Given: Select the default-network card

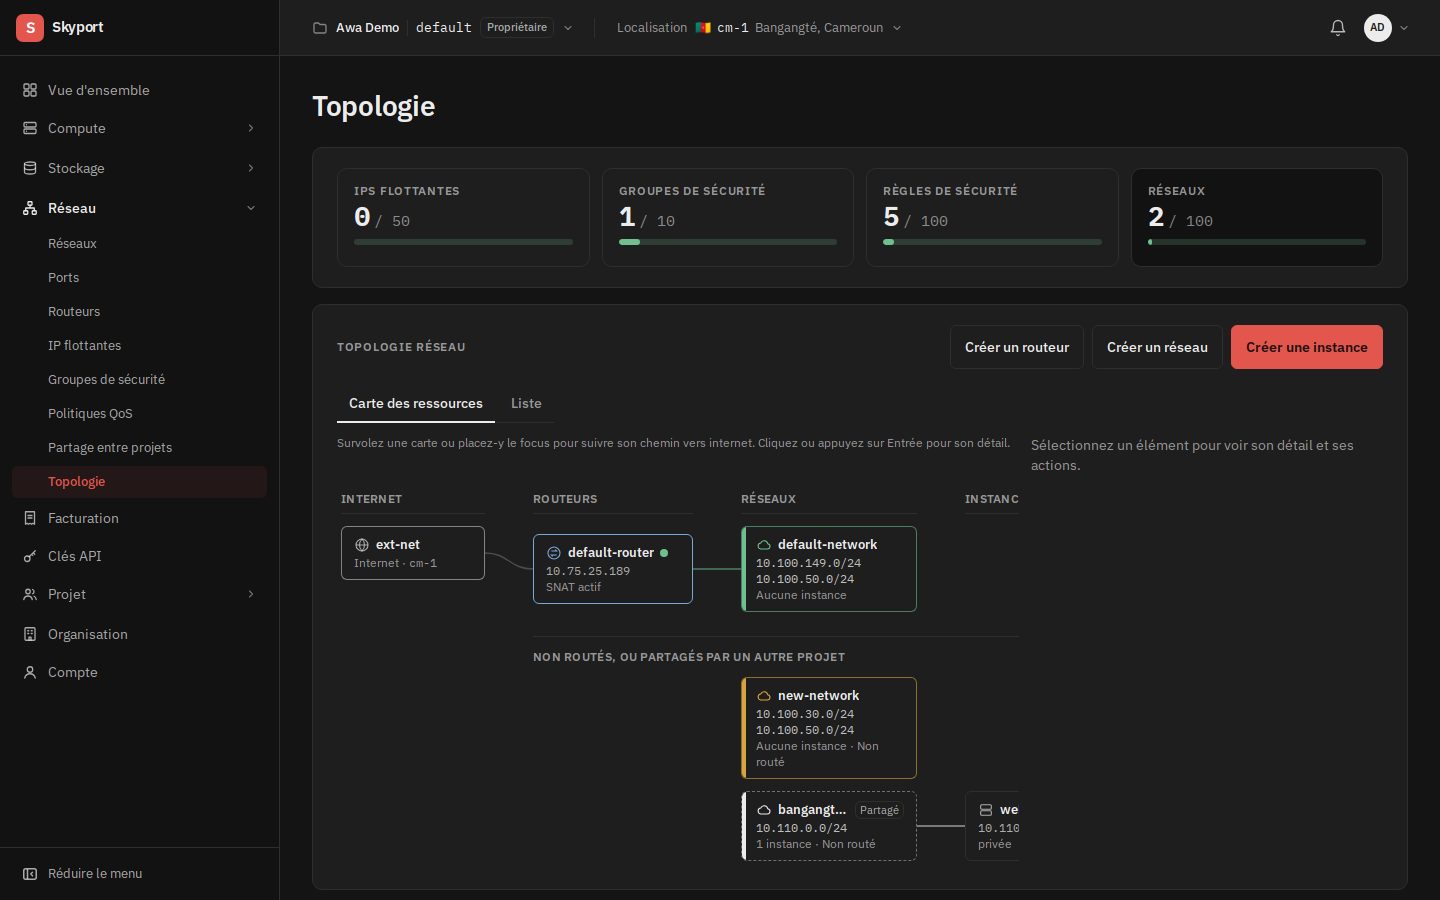Looking at the screenshot, I should coord(829,569).
